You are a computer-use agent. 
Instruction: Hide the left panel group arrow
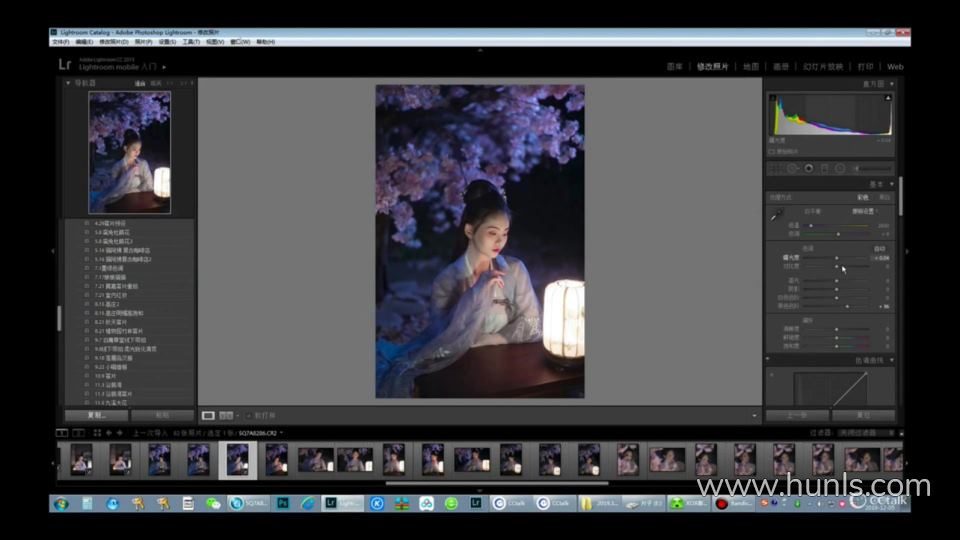[x=53, y=251]
